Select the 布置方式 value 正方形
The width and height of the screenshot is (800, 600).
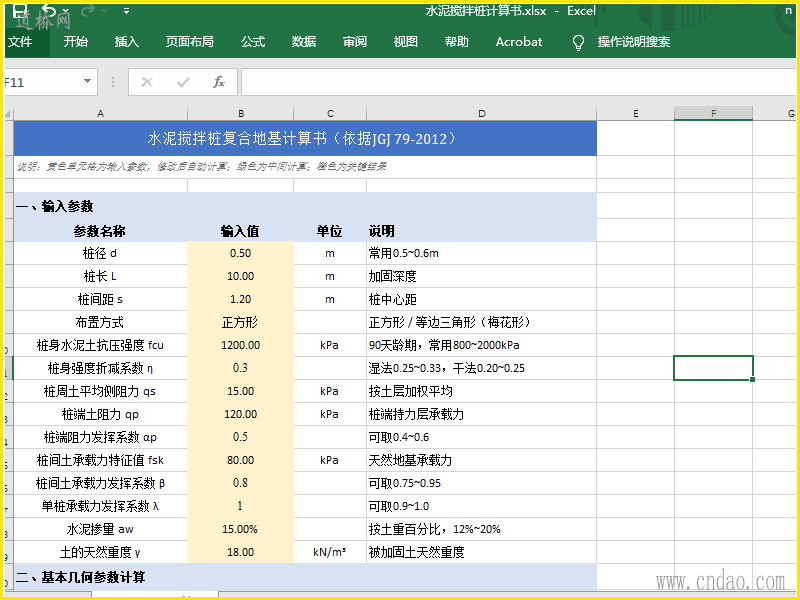[x=240, y=322]
